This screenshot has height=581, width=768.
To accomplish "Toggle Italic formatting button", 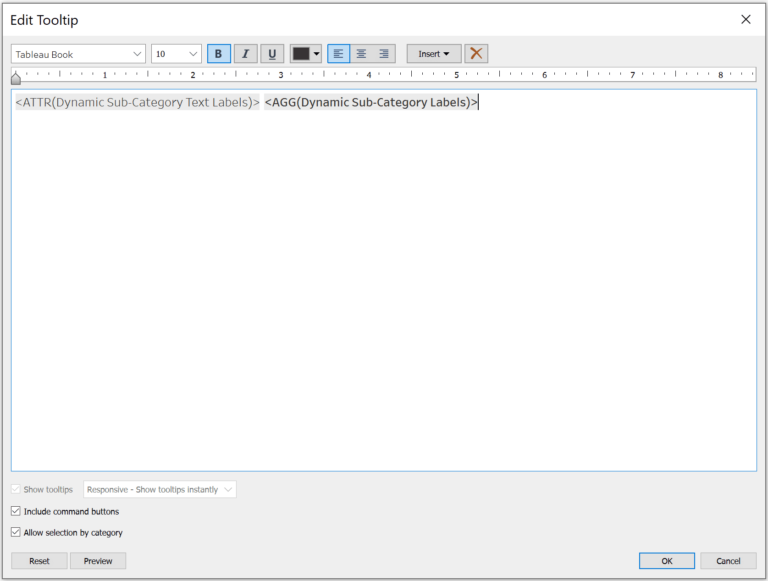I will 245,54.
